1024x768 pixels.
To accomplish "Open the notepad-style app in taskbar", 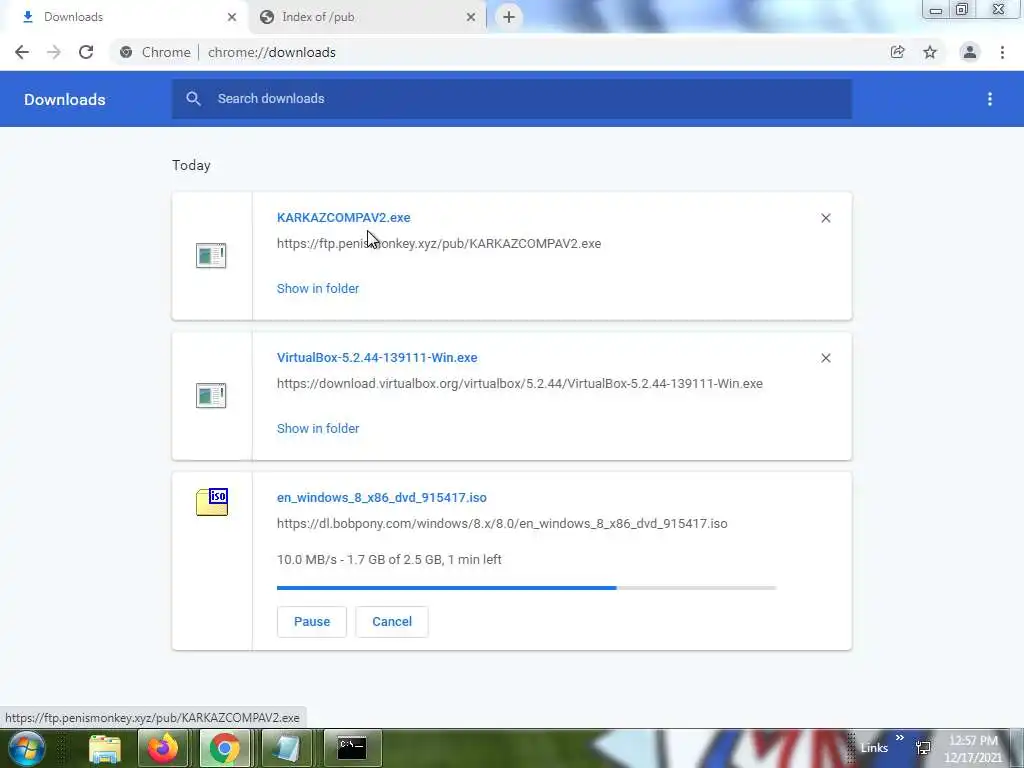I will pyautogui.click(x=286, y=748).
